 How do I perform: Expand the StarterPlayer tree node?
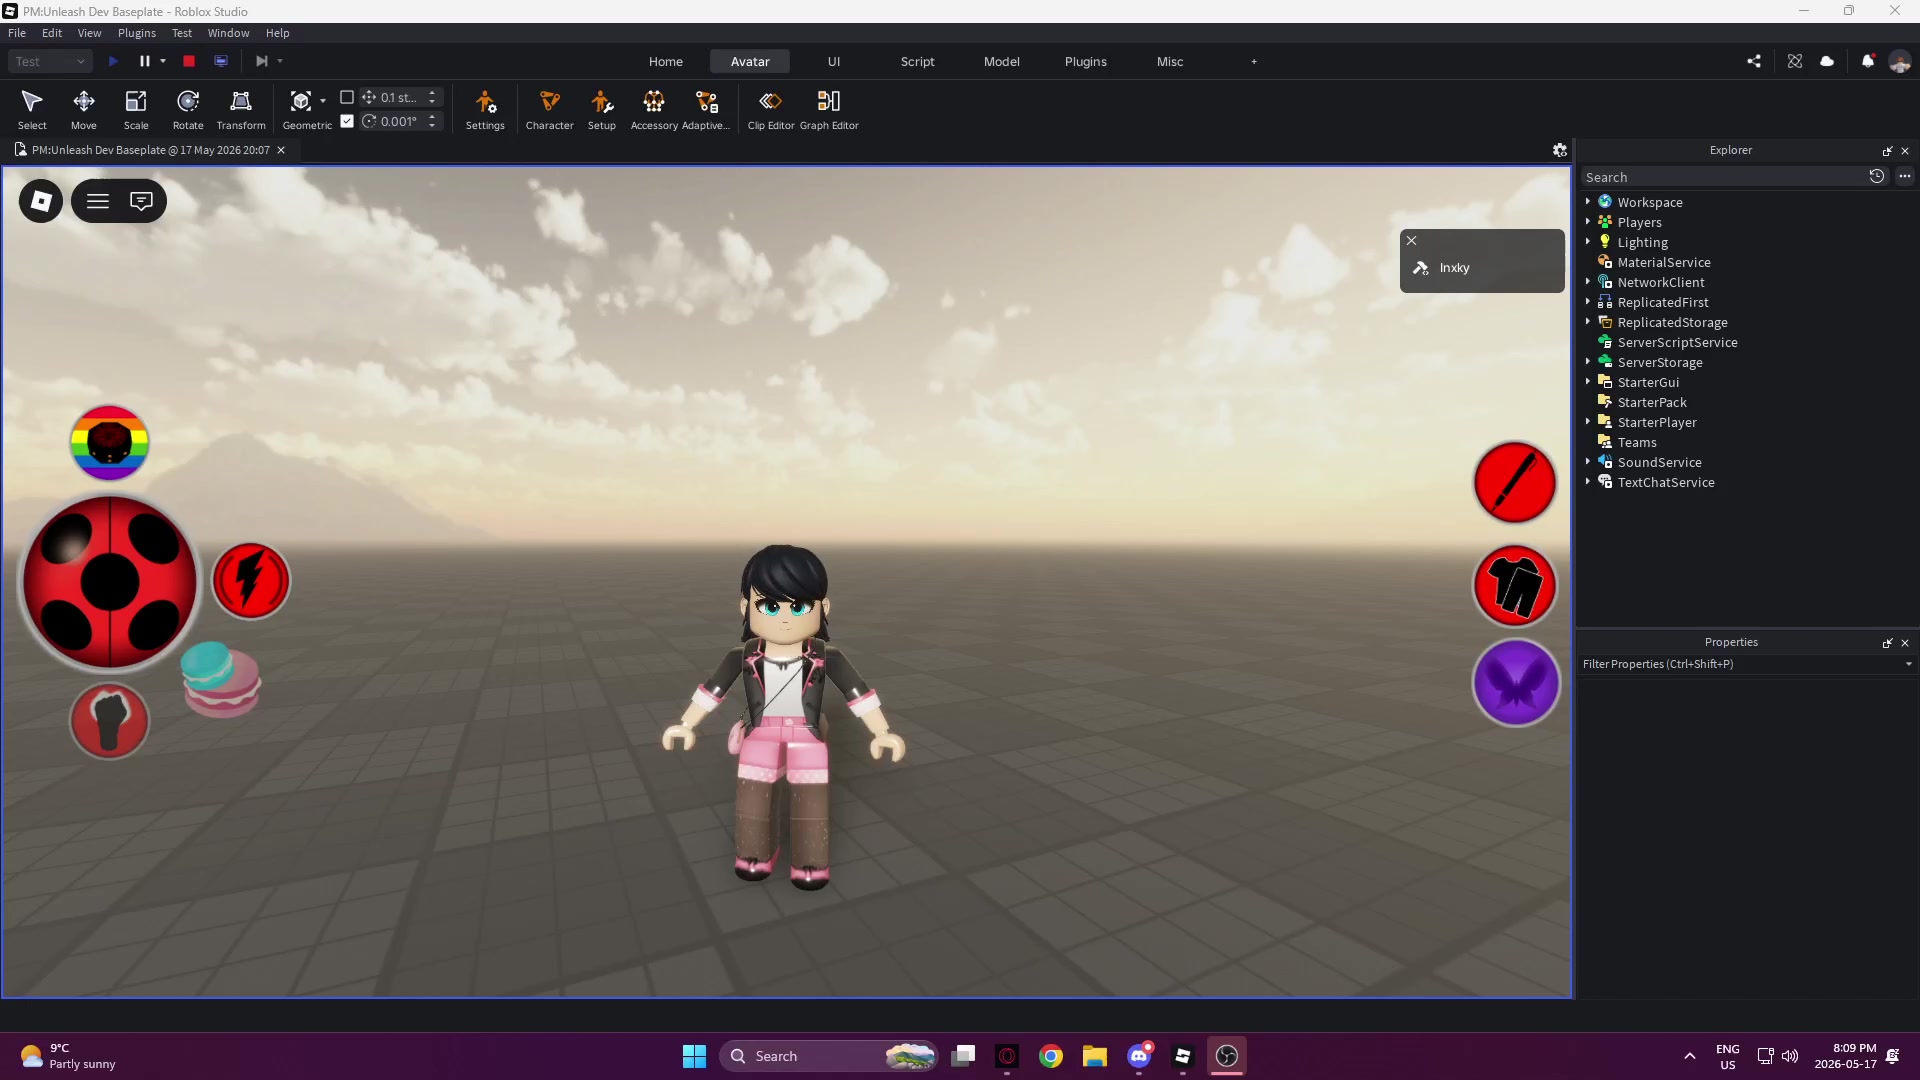(x=1588, y=422)
